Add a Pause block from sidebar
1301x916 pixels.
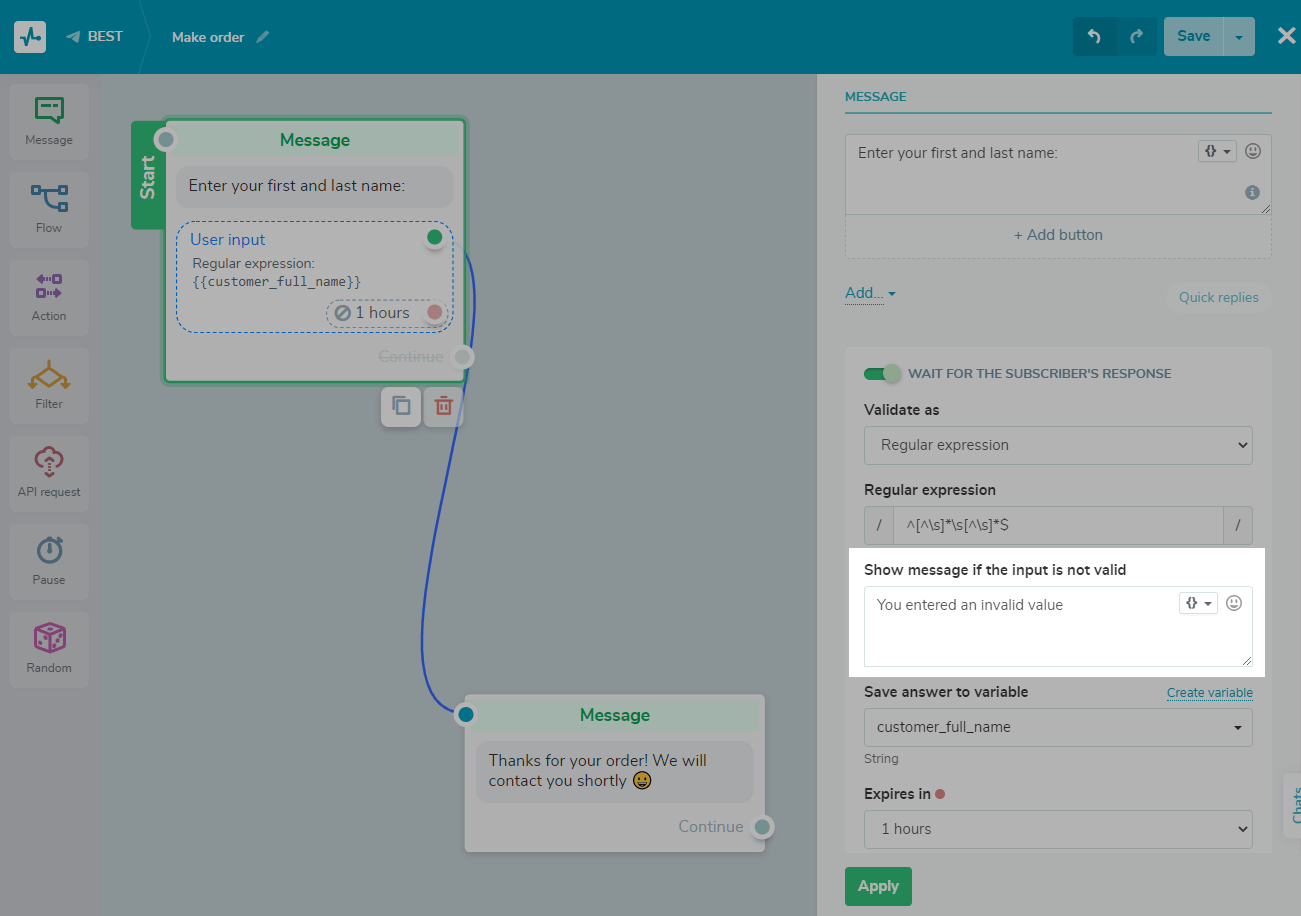[49, 562]
